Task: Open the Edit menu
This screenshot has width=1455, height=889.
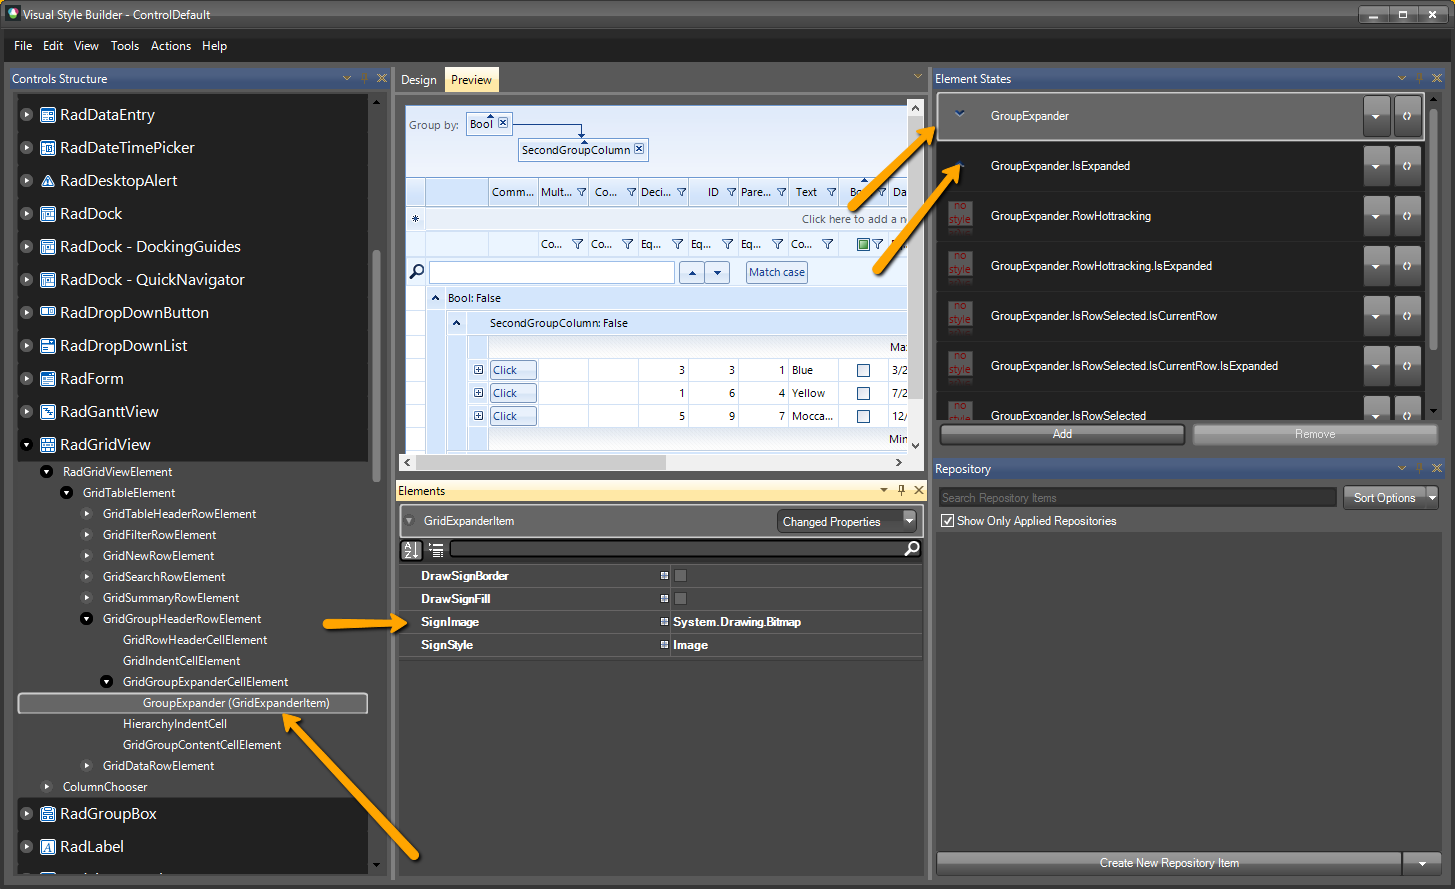Action: click(x=53, y=46)
